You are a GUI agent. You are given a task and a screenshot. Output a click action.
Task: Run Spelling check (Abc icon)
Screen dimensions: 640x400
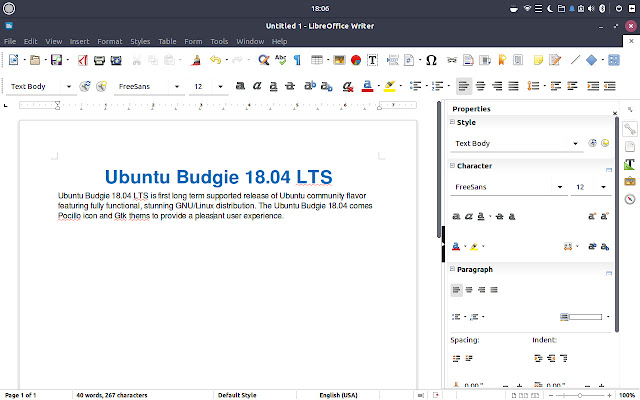[280, 60]
